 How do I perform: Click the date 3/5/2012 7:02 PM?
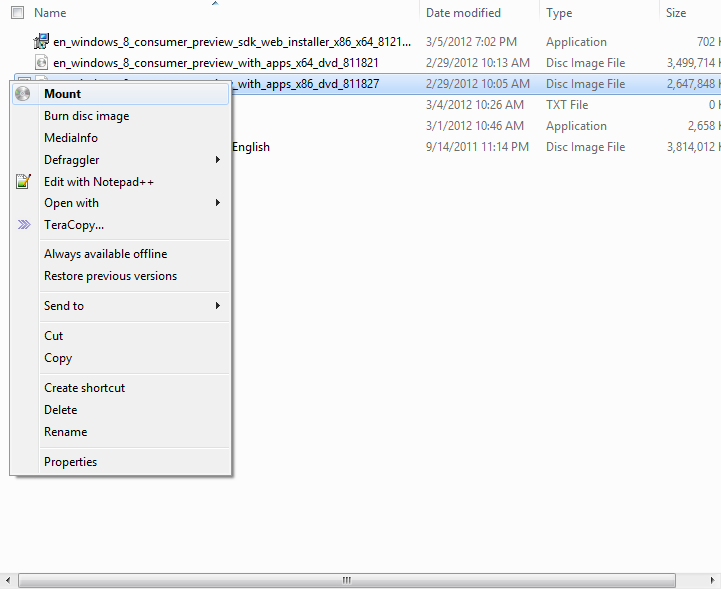[x=471, y=42]
